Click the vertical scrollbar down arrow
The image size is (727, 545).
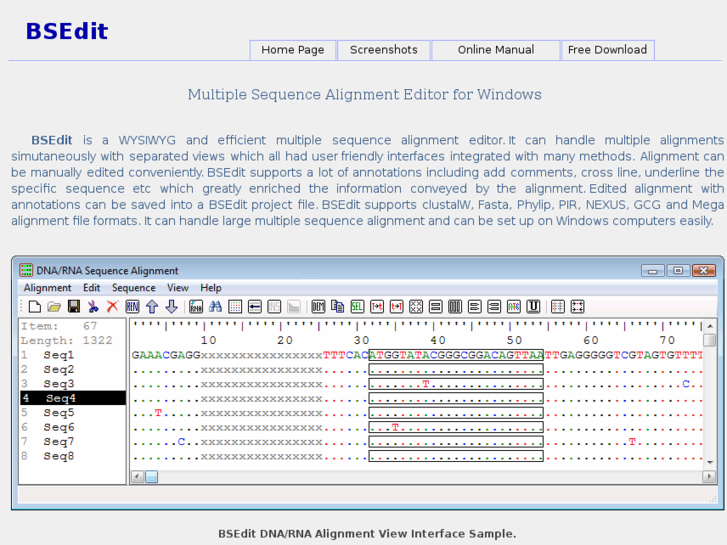click(710, 462)
